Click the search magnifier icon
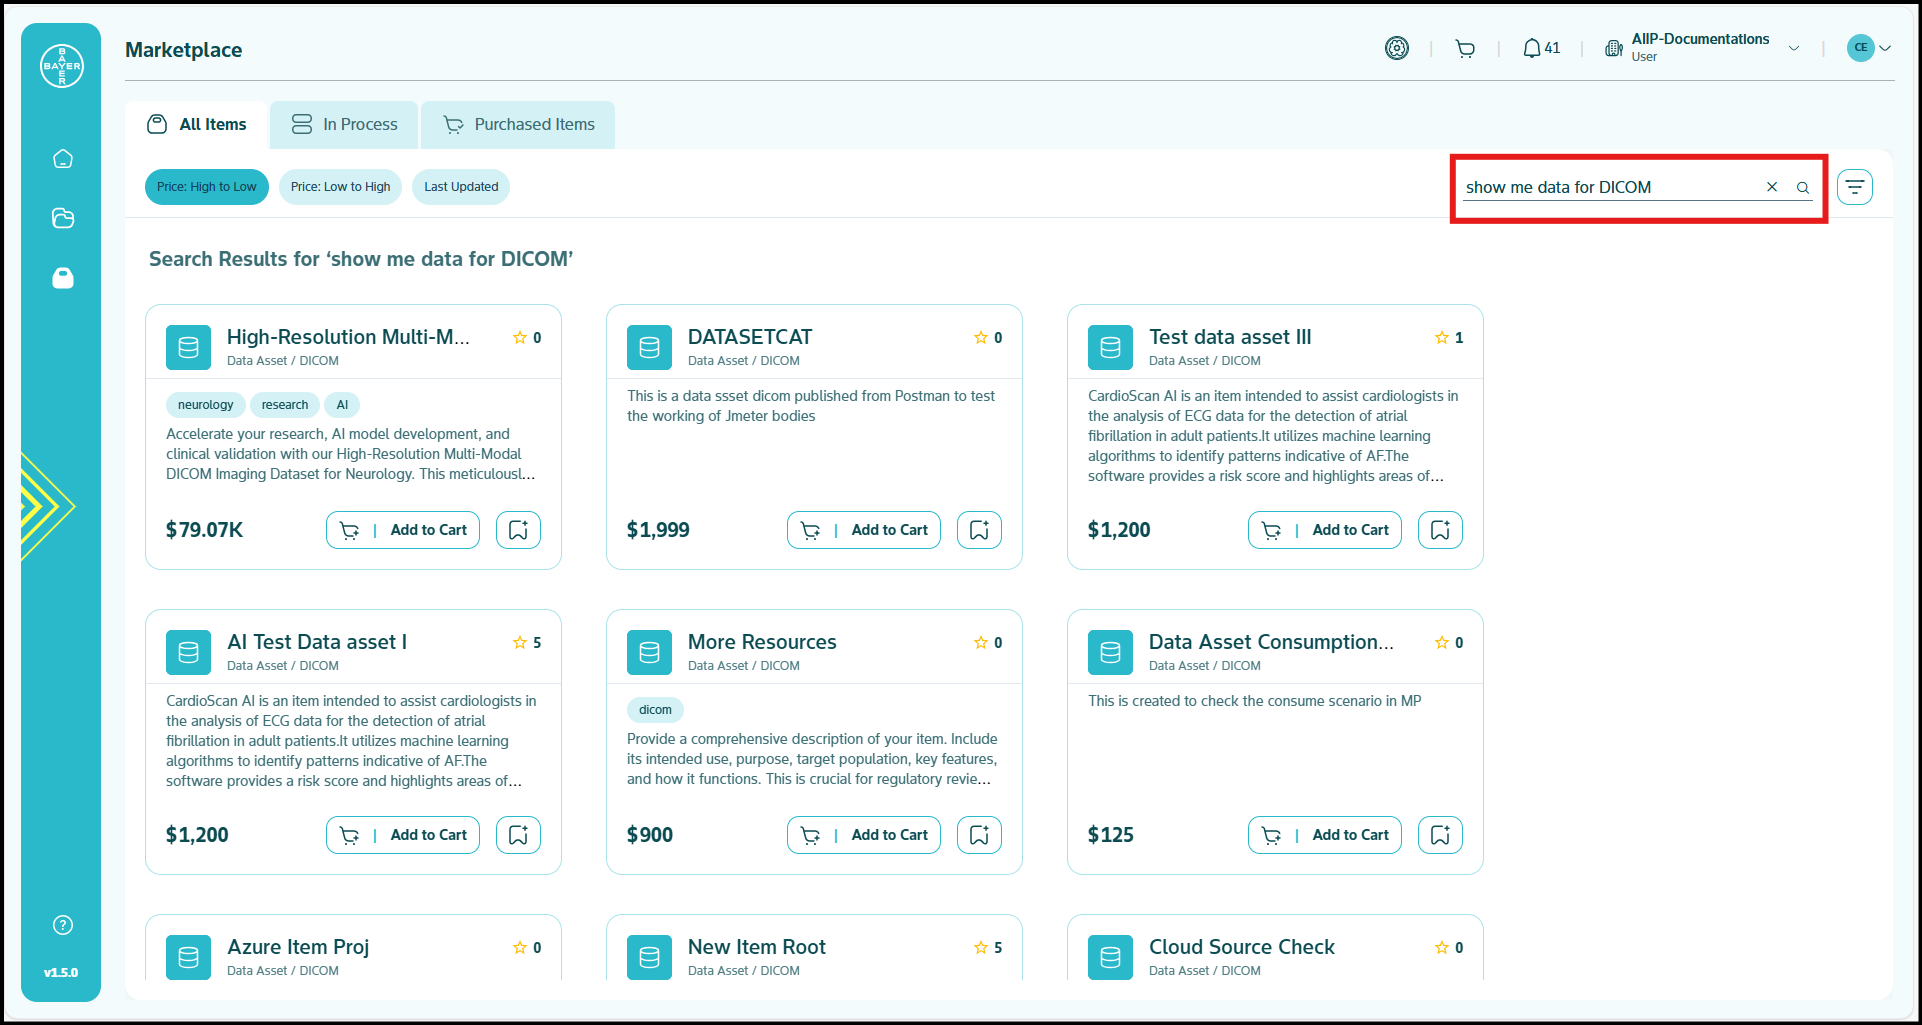 (x=1803, y=187)
